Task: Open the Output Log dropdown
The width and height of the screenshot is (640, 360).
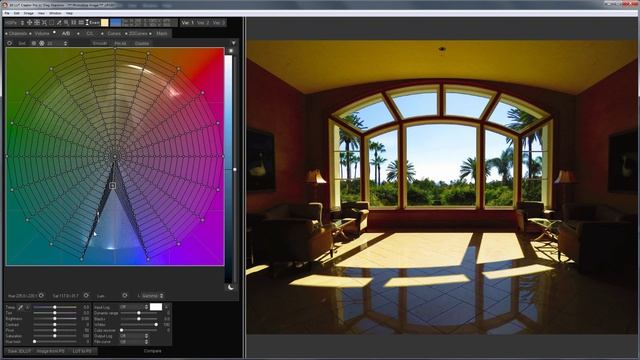Action: tap(134, 336)
